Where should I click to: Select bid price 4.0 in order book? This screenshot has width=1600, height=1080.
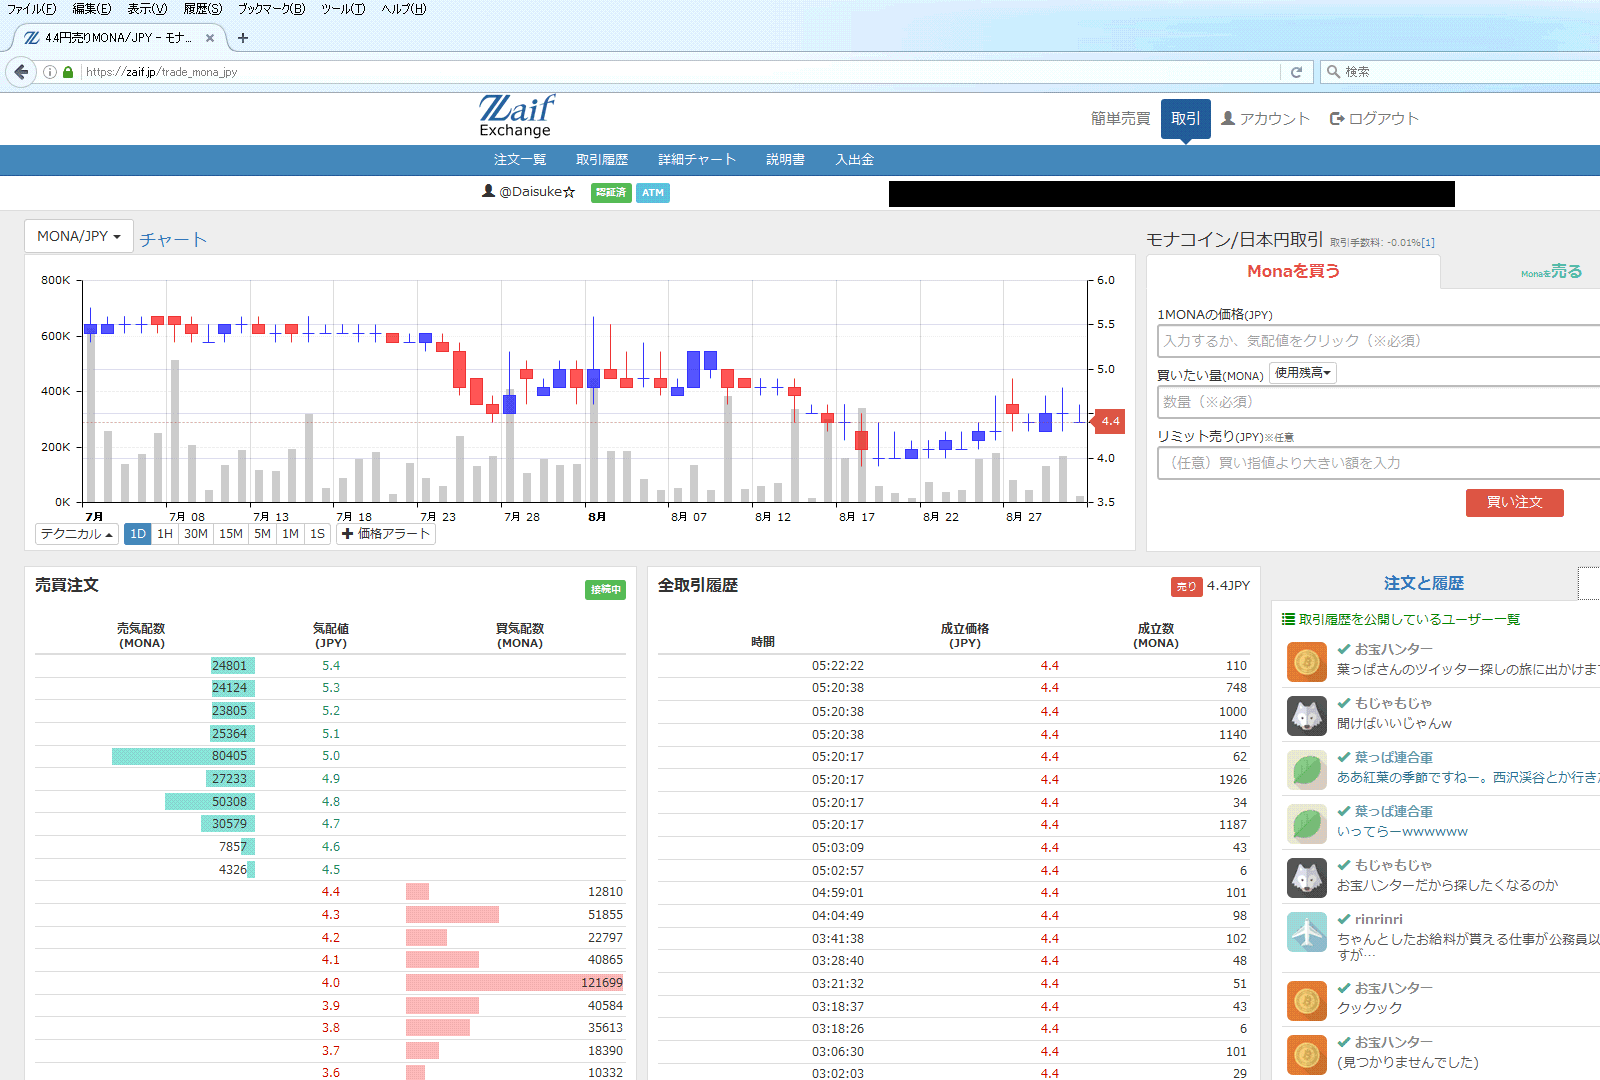[331, 983]
